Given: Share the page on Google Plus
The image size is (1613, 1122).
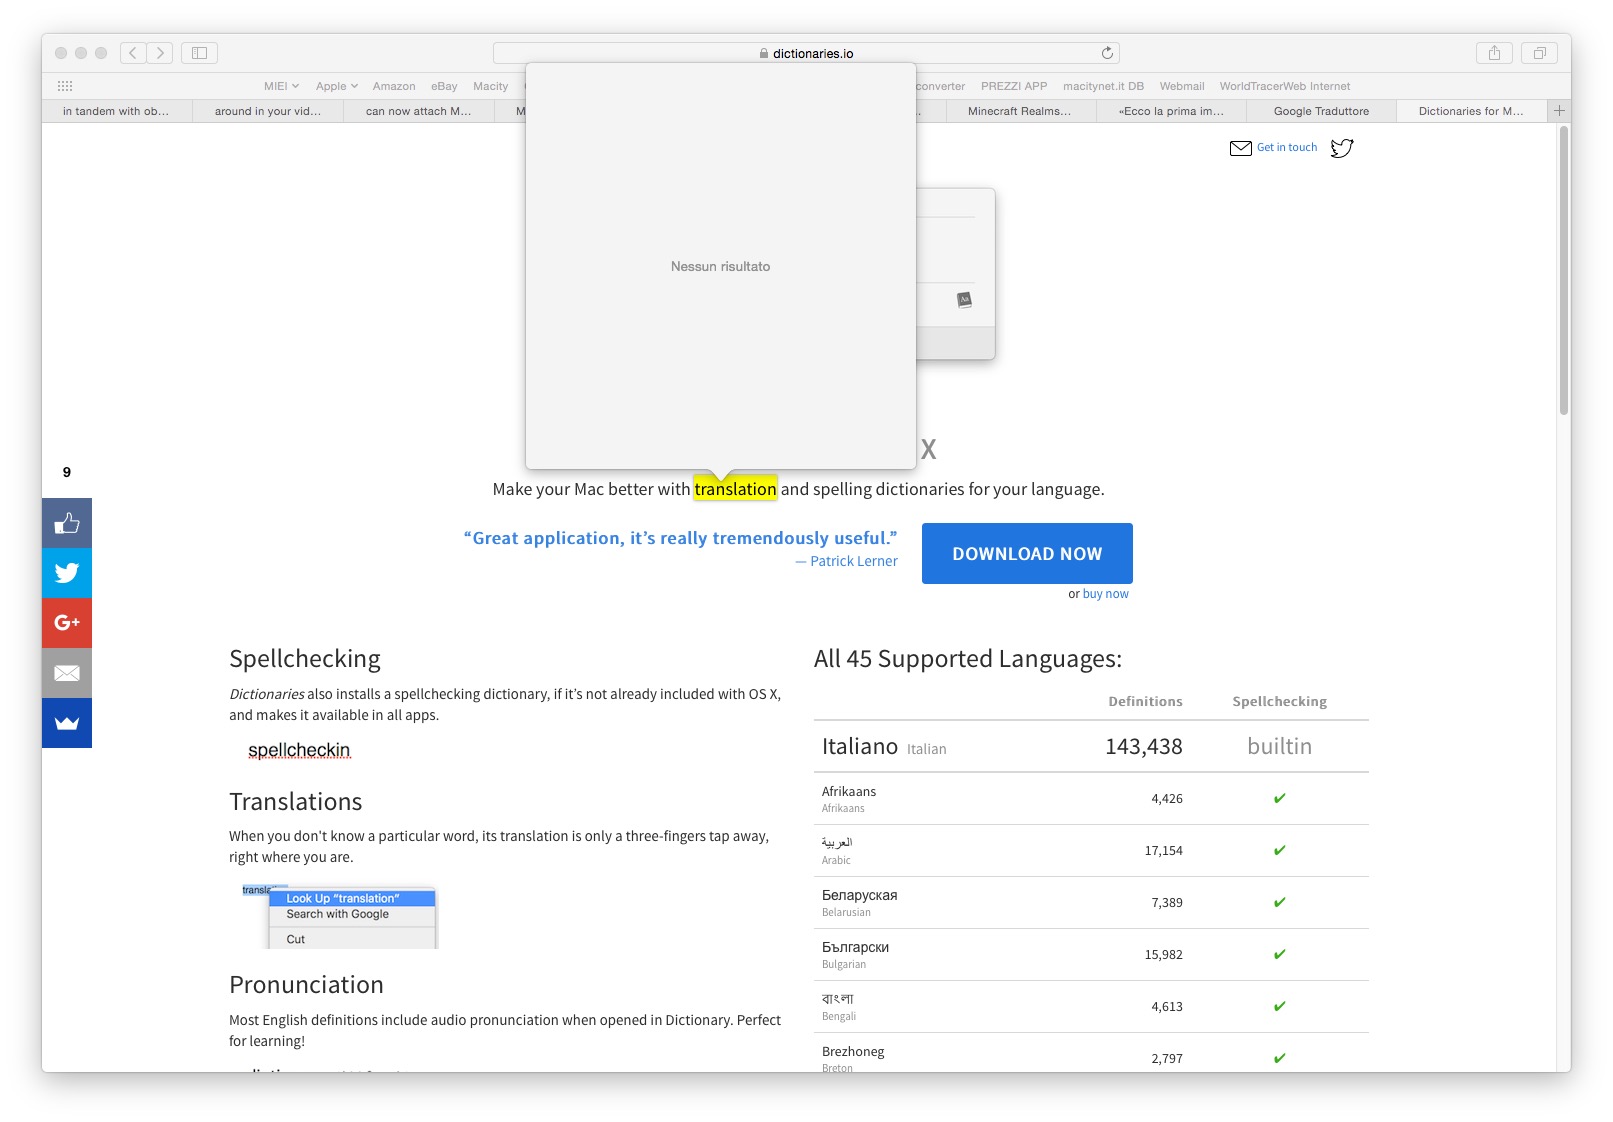Looking at the screenshot, I should pyautogui.click(x=67, y=623).
